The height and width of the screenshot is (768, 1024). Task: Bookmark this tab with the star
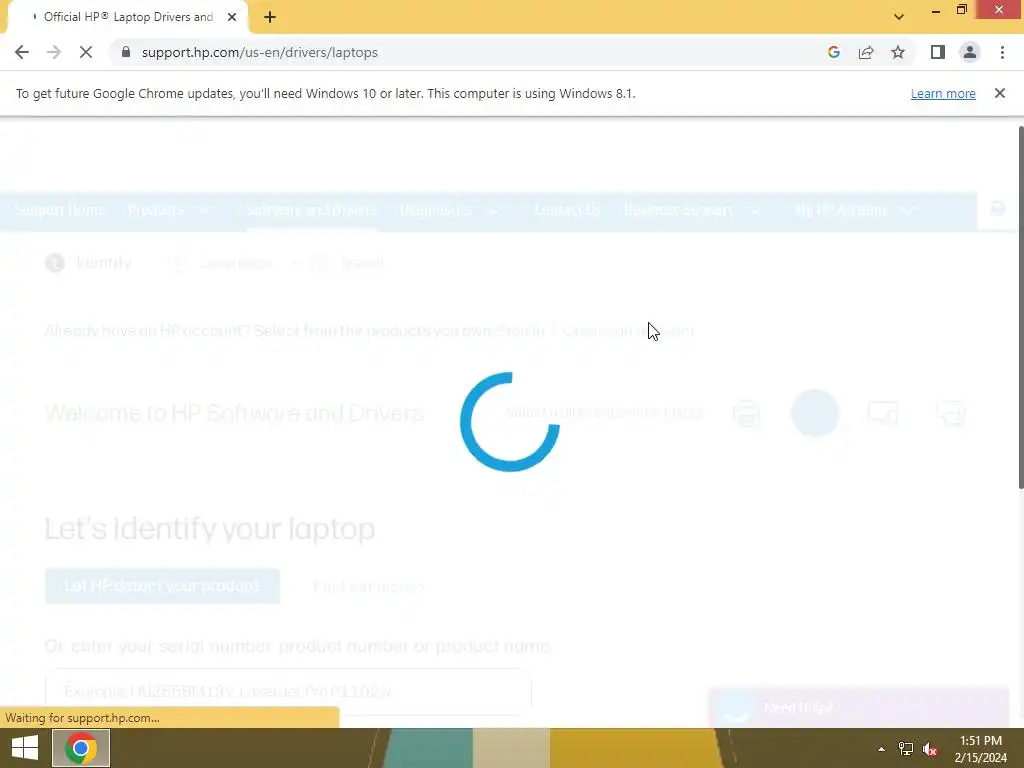pos(898,52)
